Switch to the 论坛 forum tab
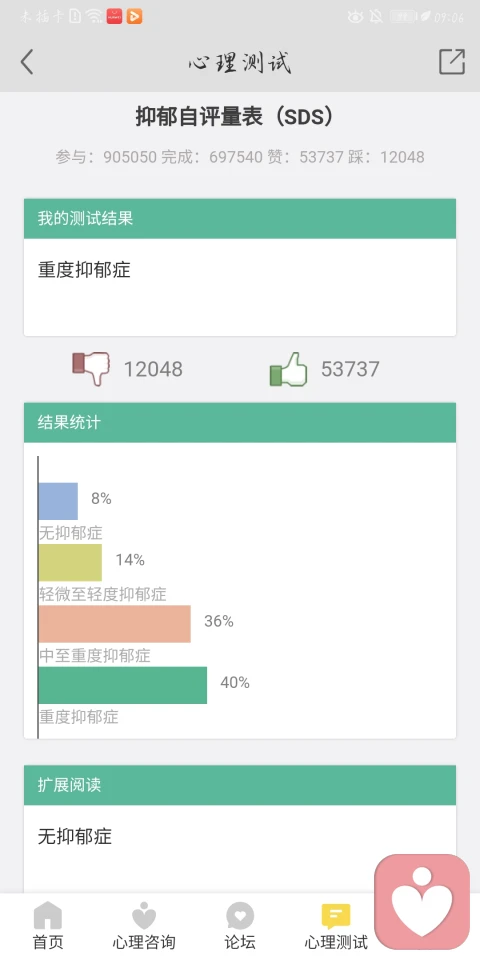 [240, 926]
